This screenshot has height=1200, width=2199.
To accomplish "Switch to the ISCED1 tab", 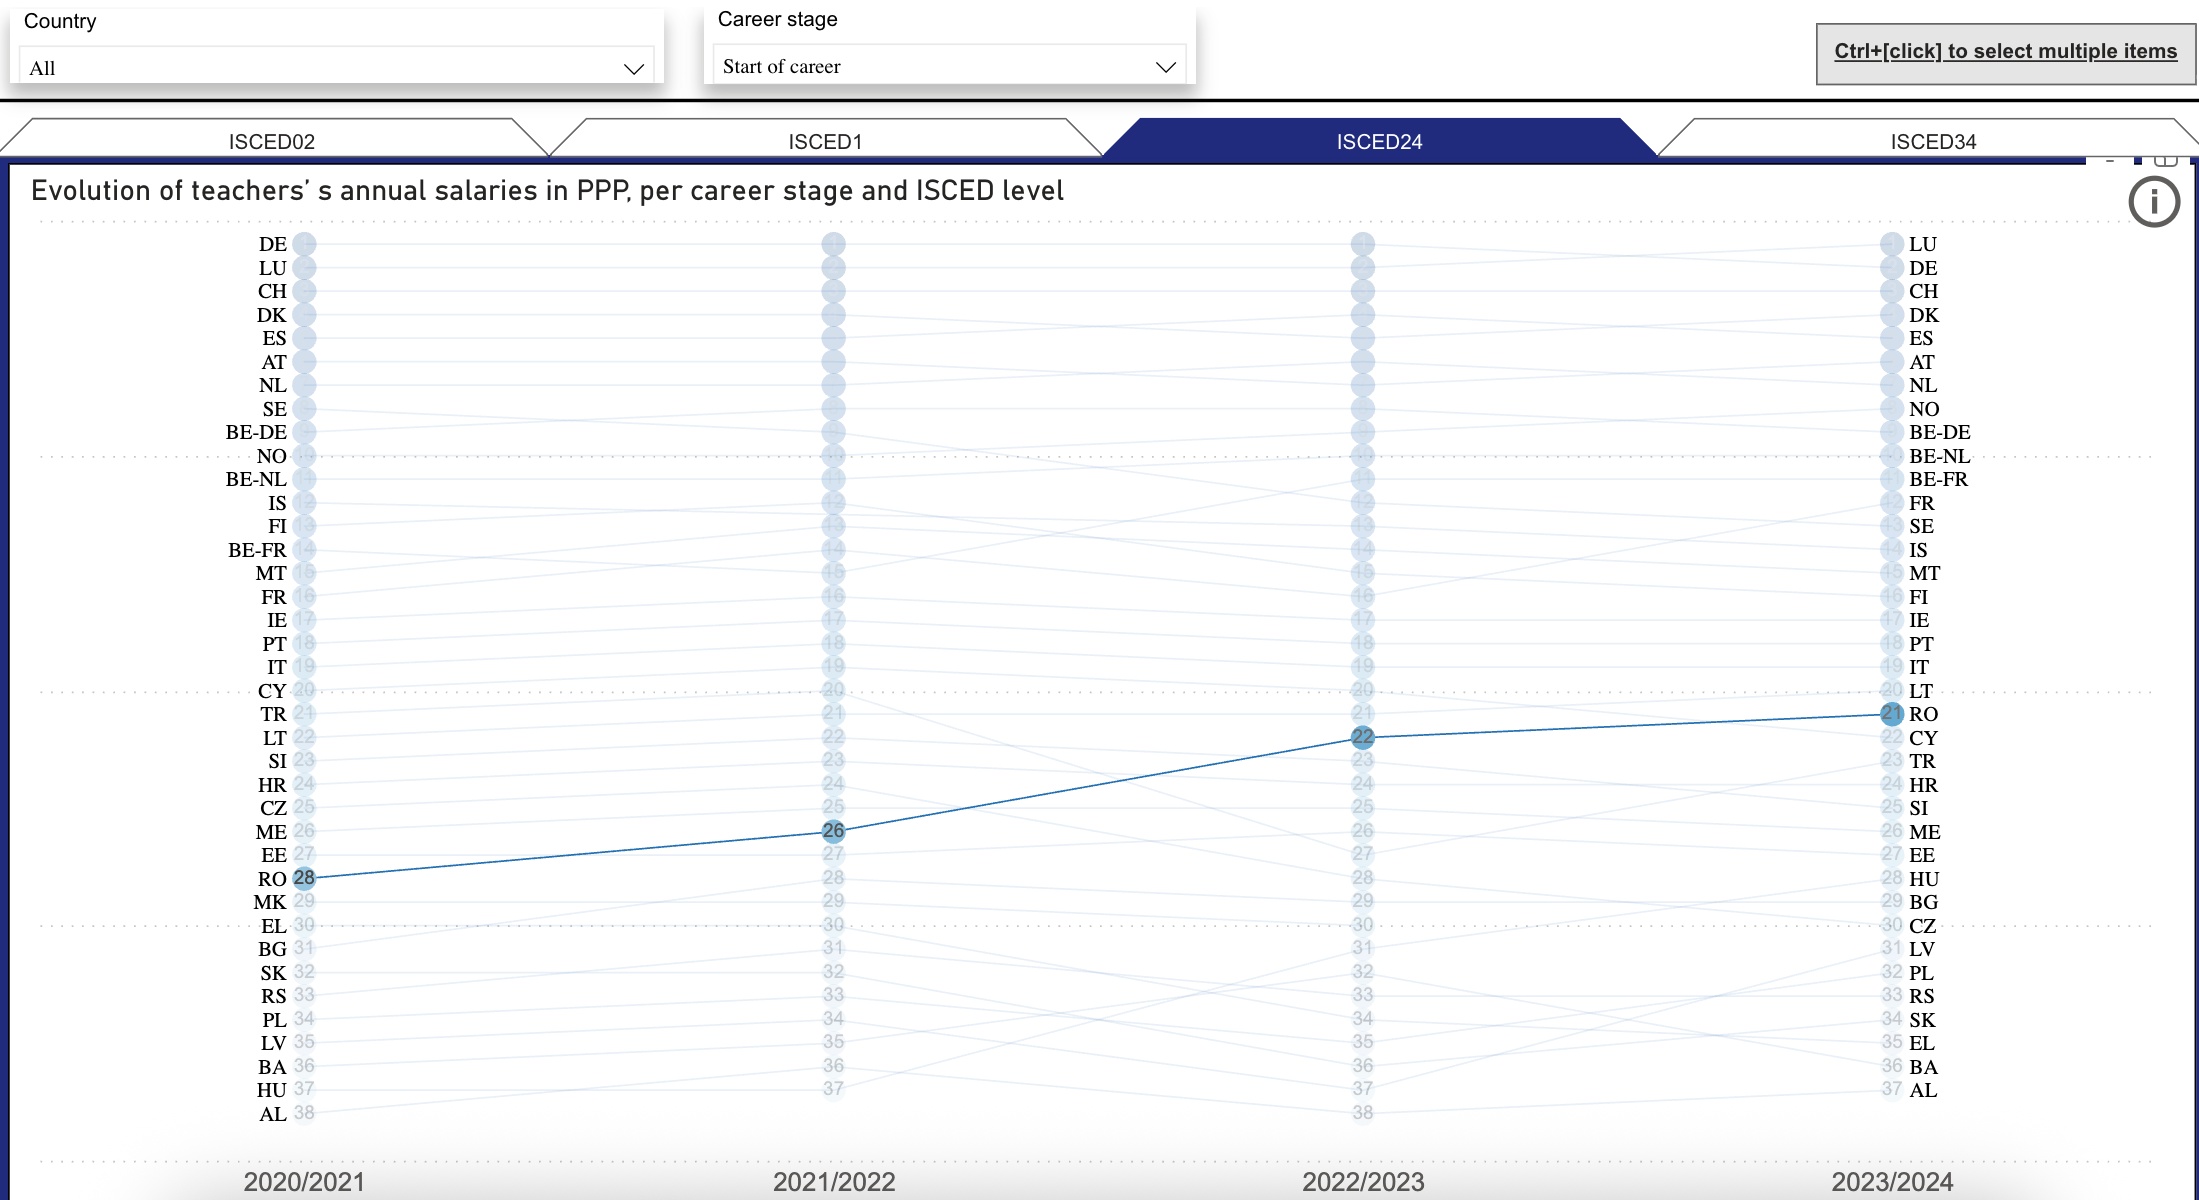I will (x=825, y=141).
